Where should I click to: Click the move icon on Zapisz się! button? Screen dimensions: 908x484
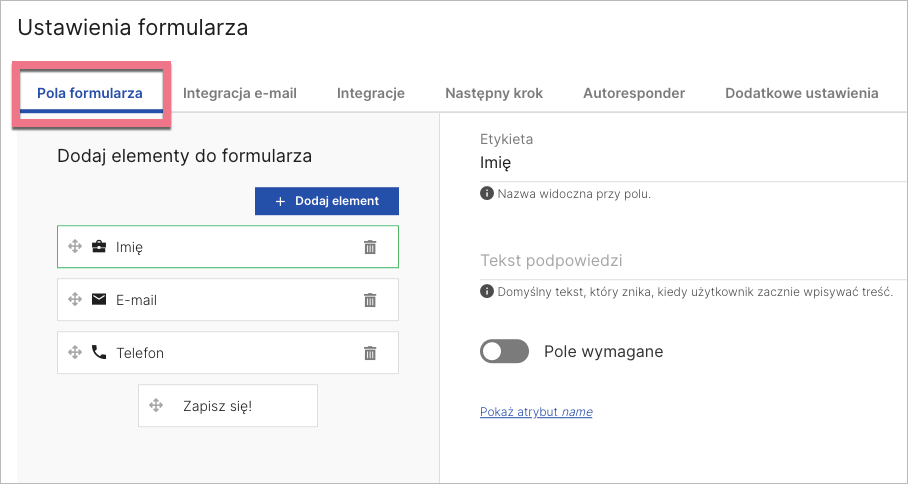click(156, 406)
